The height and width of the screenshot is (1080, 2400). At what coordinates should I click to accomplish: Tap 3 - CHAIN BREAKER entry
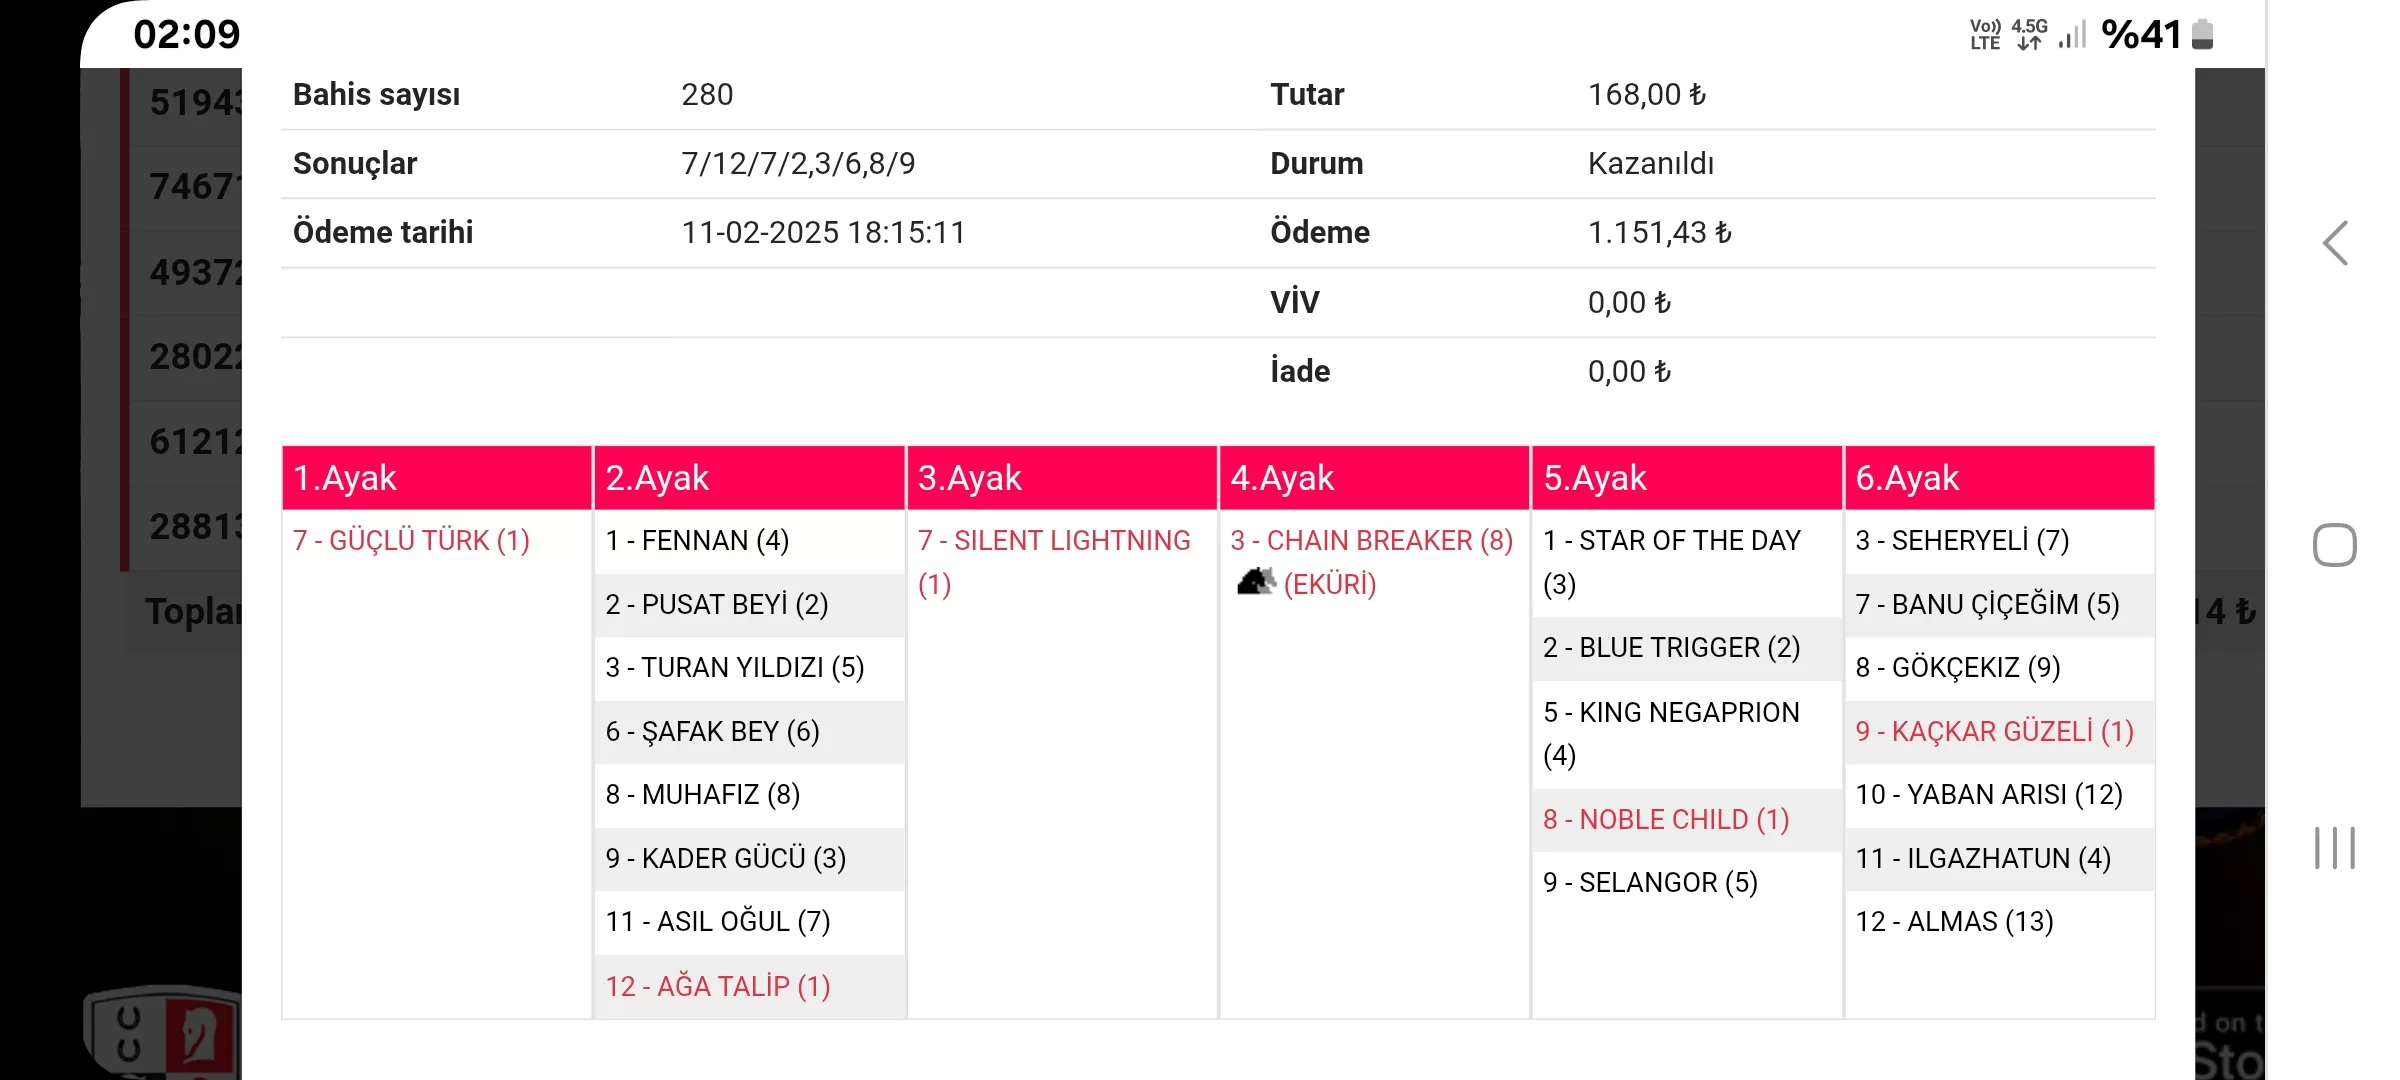[x=1371, y=541]
